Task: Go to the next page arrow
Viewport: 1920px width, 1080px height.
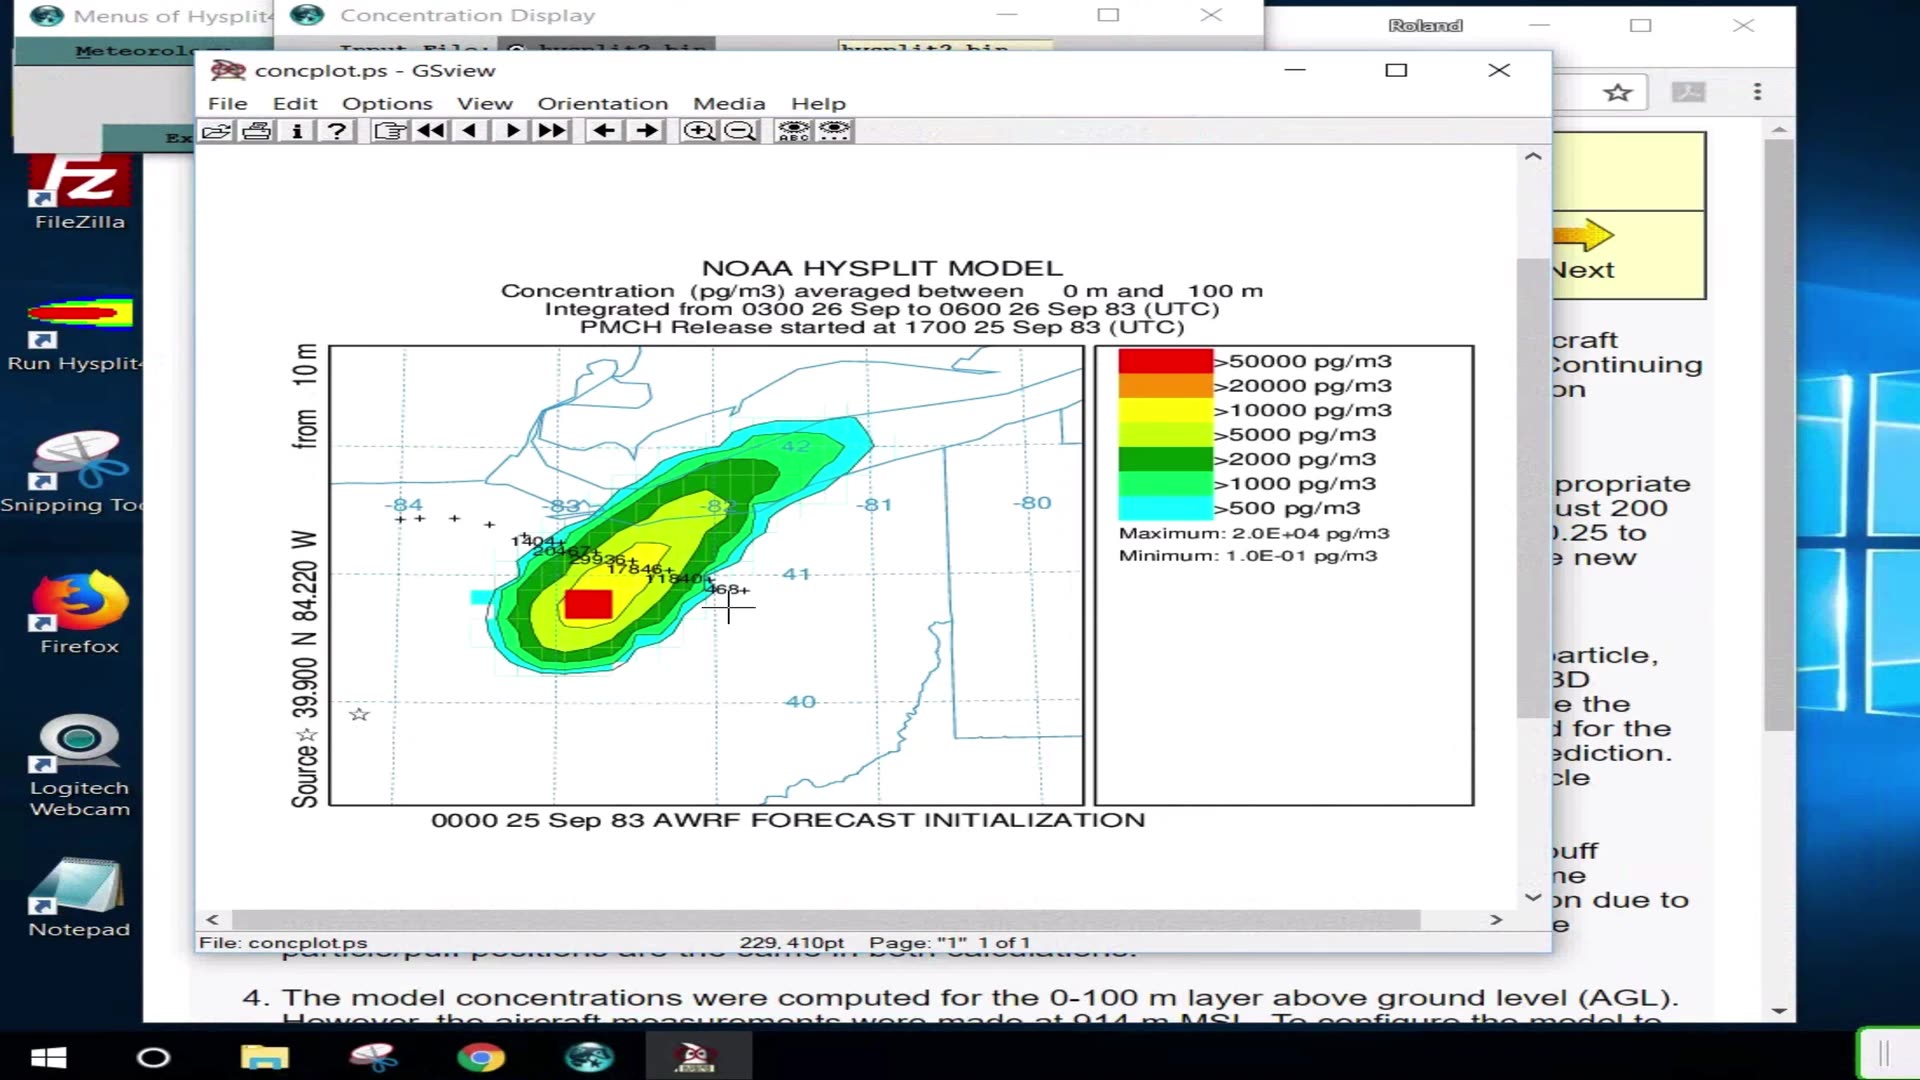Action: pyautogui.click(x=511, y=131)
